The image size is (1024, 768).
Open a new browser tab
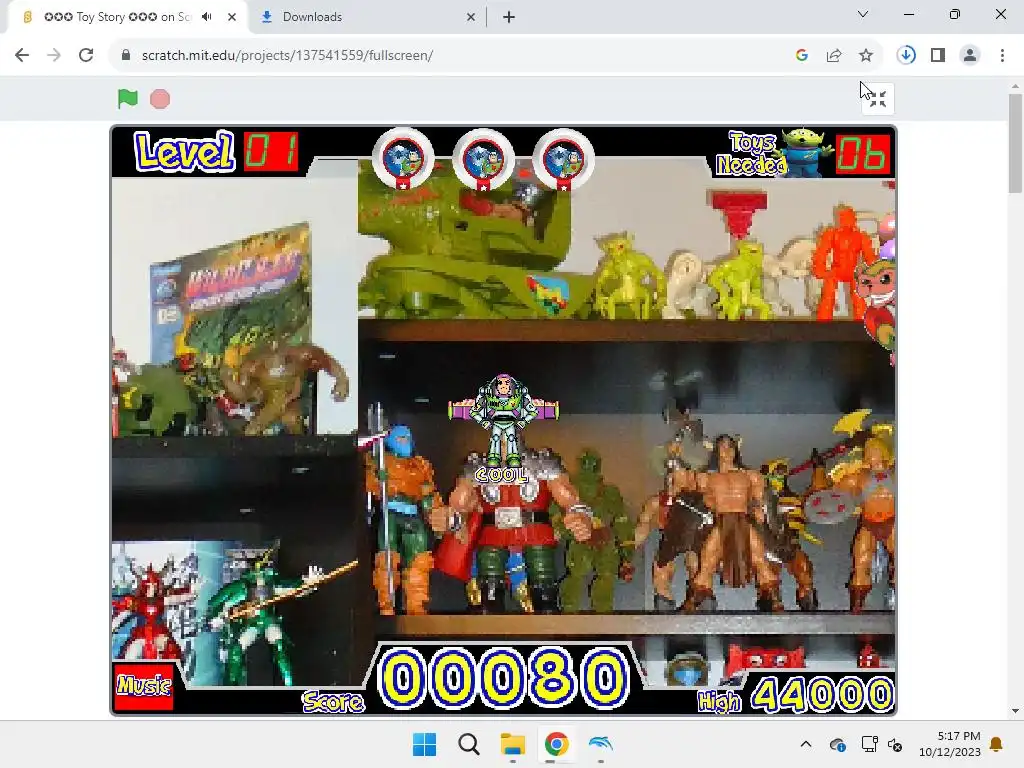[509, 17]
